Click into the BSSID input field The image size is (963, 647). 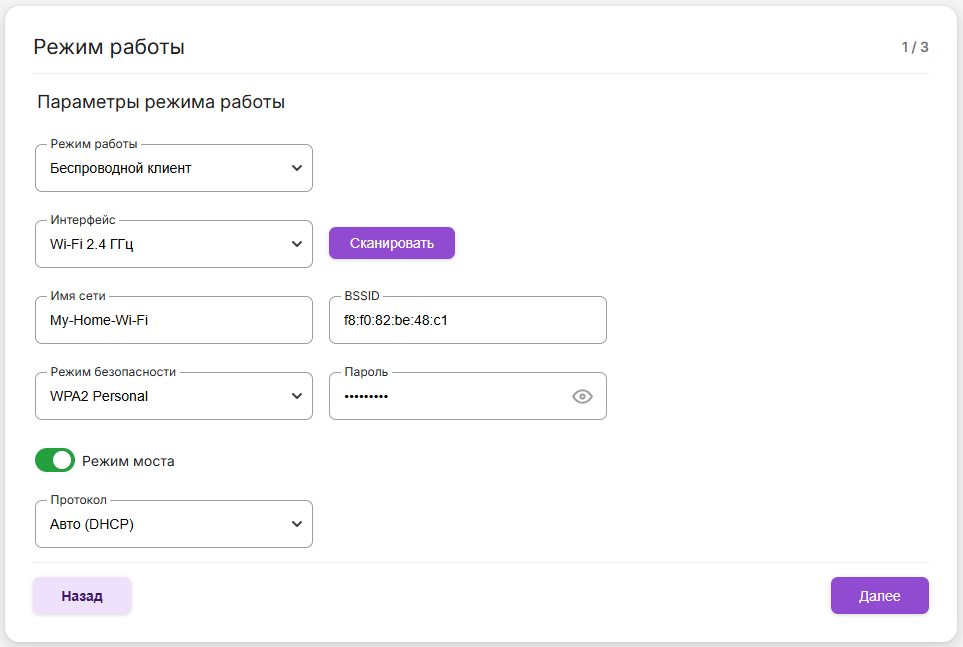467,321
